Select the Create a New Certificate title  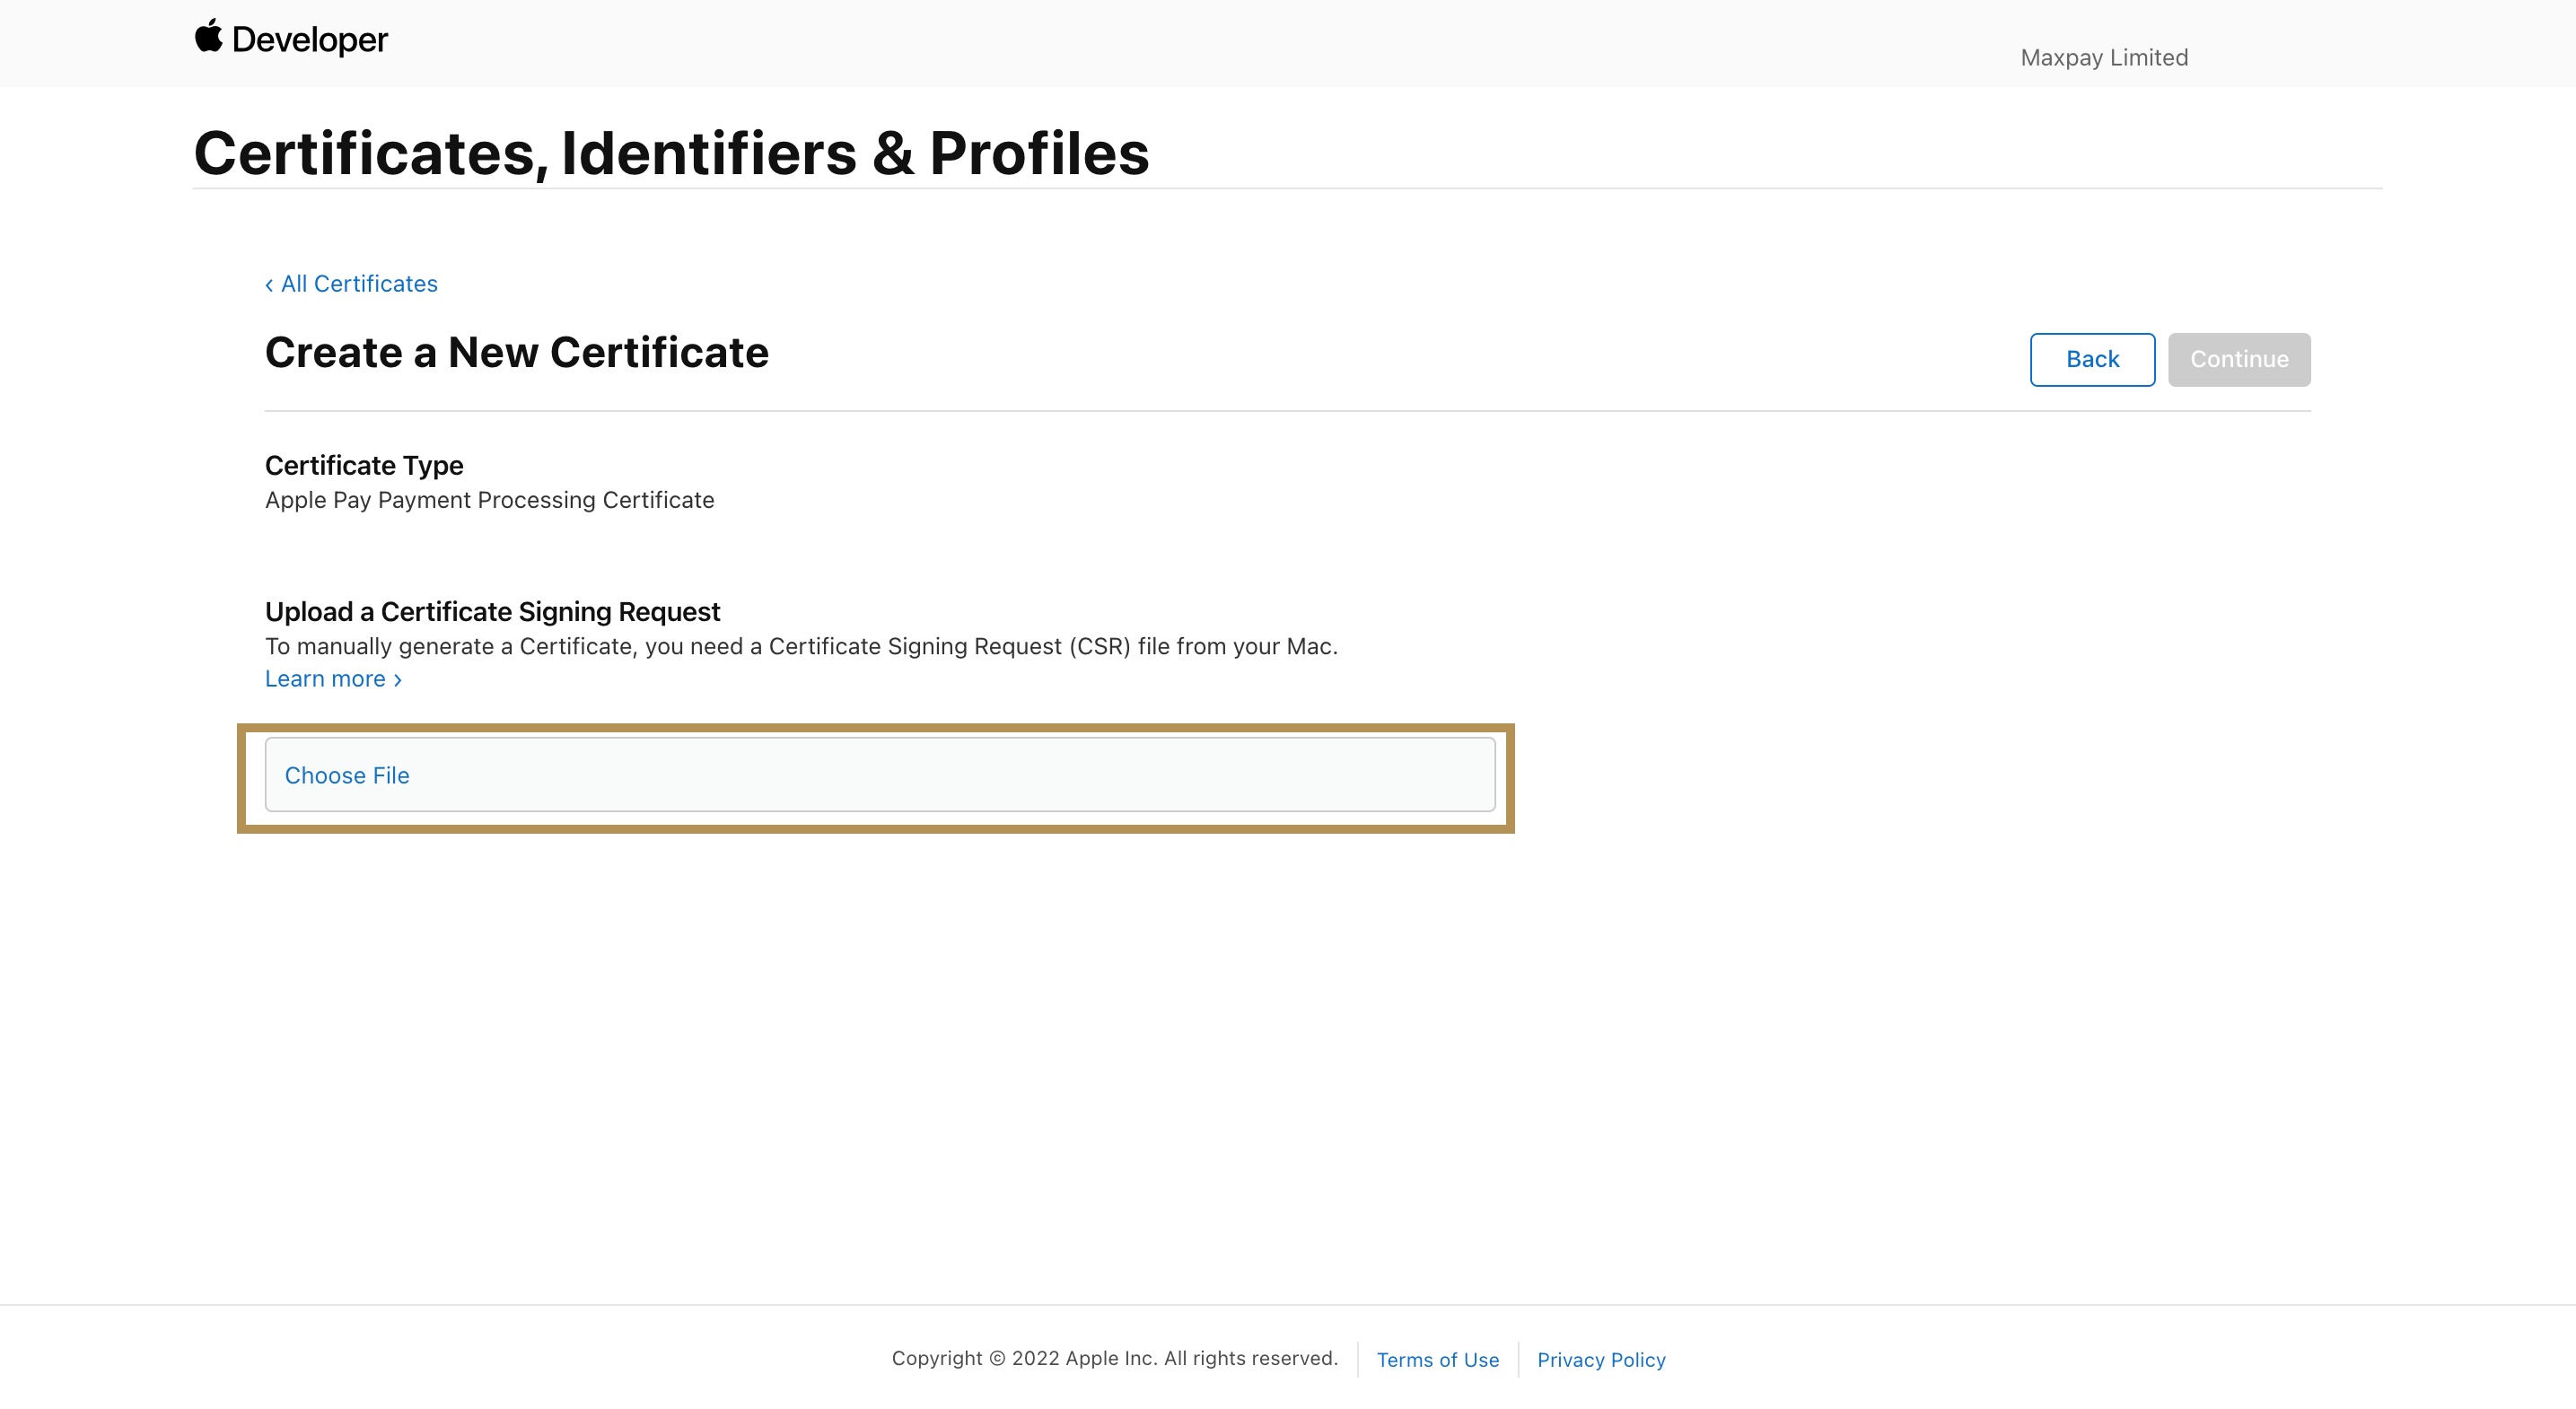point(516,352)
